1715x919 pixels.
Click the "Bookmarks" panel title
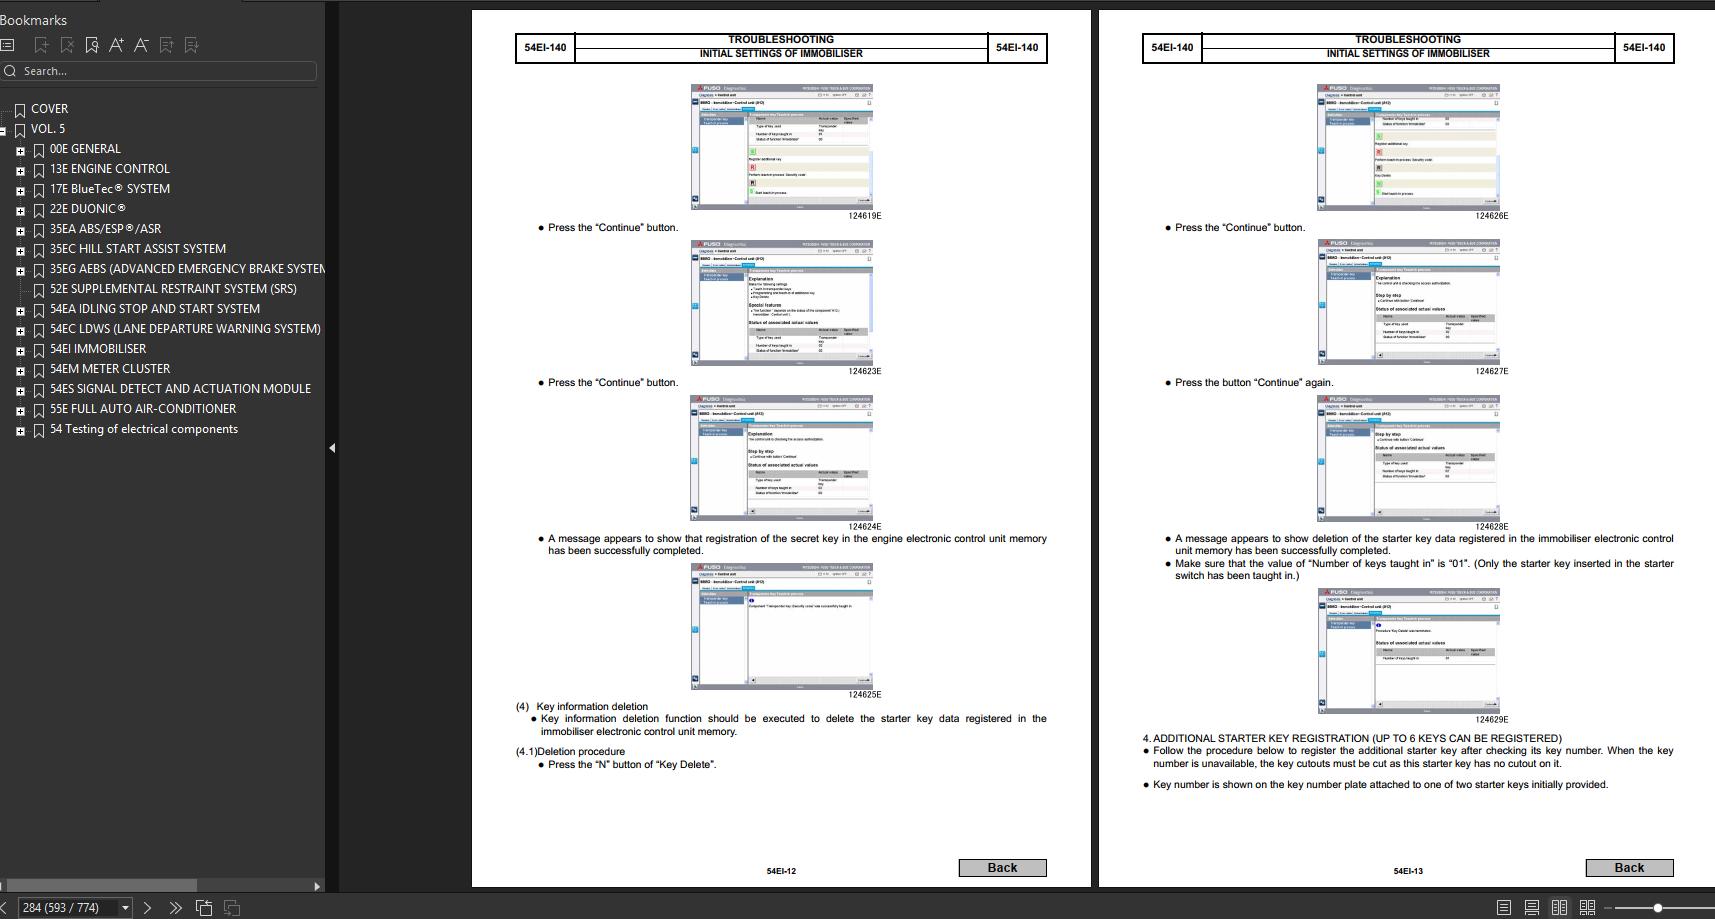click(x=33, y=20)
